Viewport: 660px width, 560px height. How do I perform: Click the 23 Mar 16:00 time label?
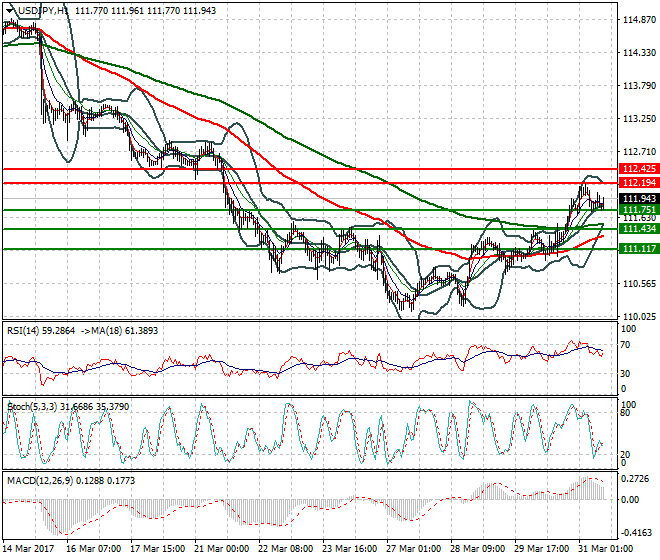point(349,549)
